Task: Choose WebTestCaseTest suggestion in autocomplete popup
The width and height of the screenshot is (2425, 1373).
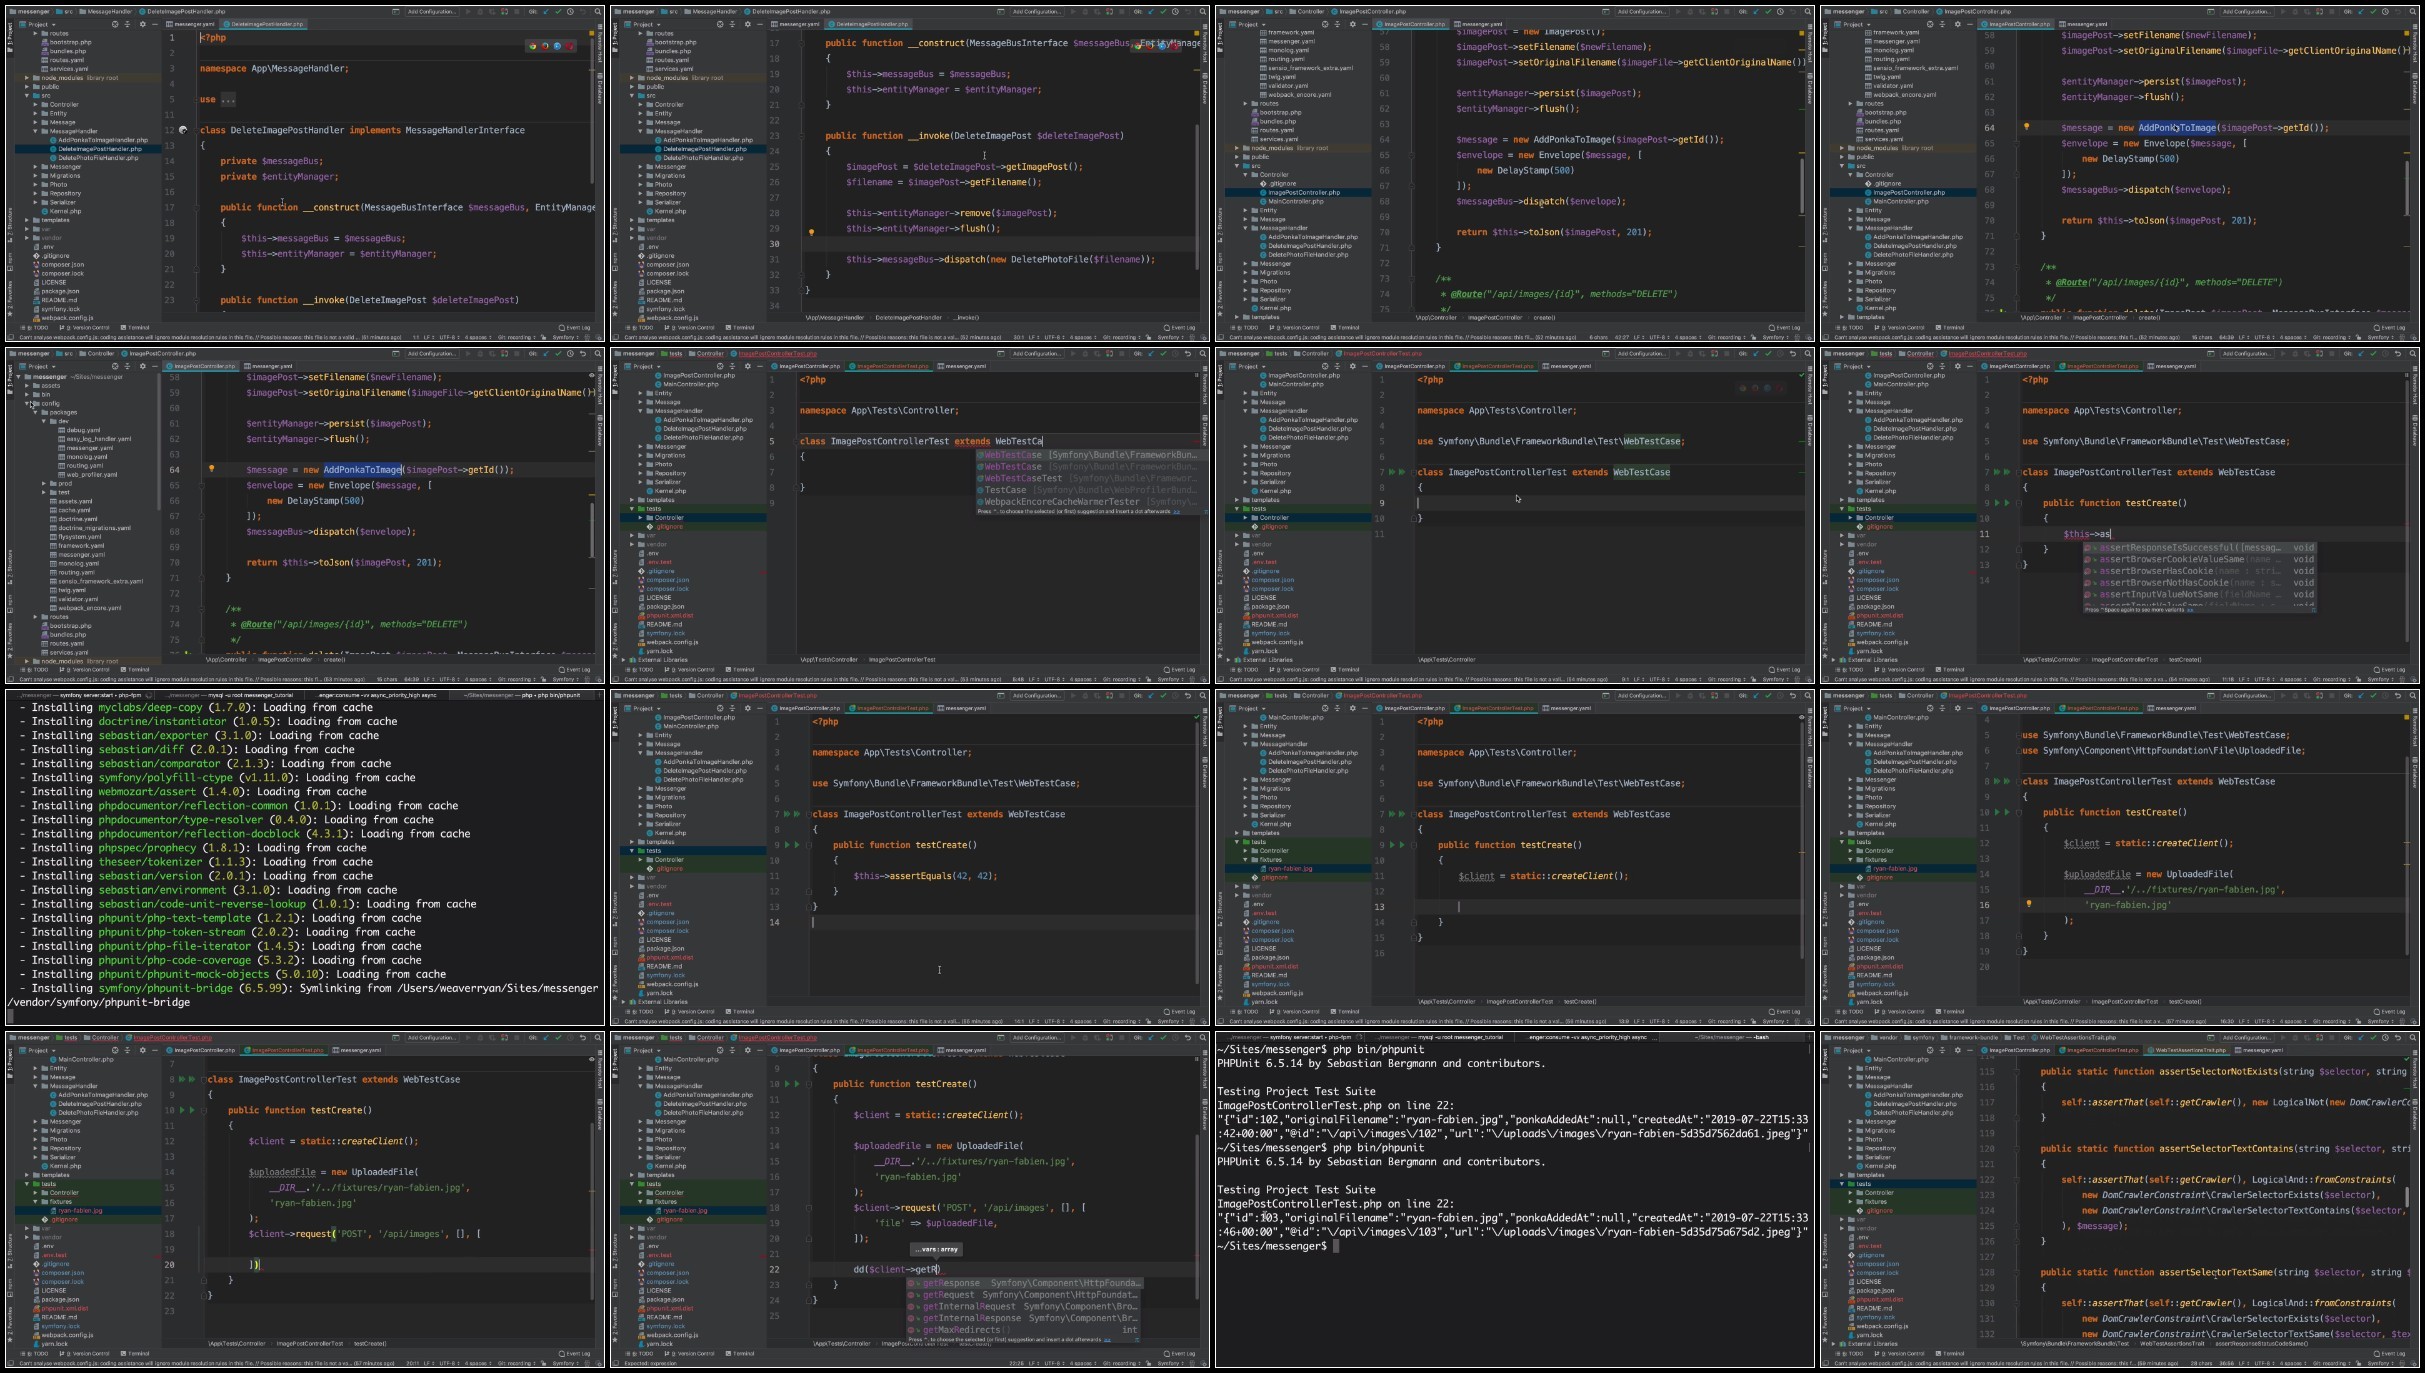Action: [x=1092, y=478]
